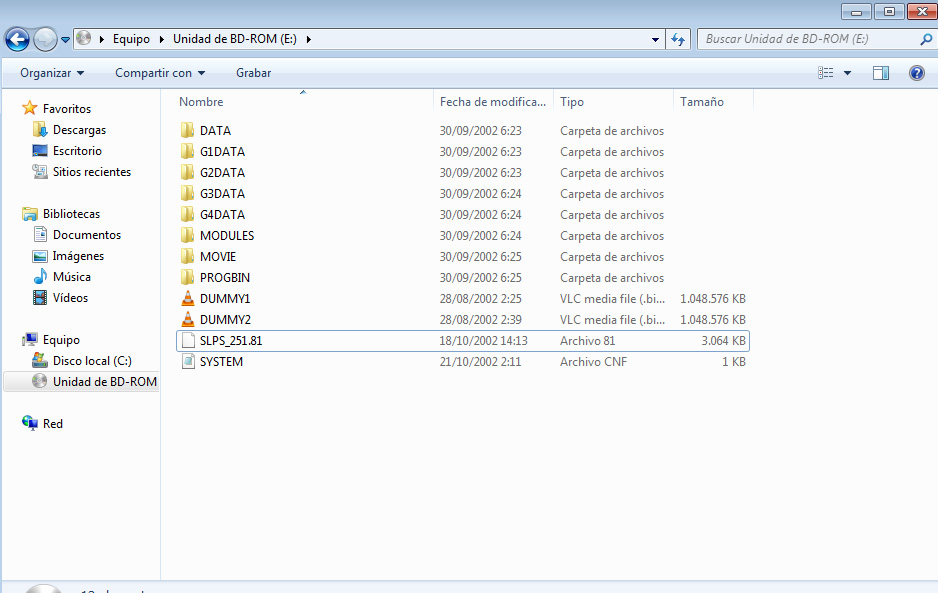Select the DATA folder icon

click(188, 130)
